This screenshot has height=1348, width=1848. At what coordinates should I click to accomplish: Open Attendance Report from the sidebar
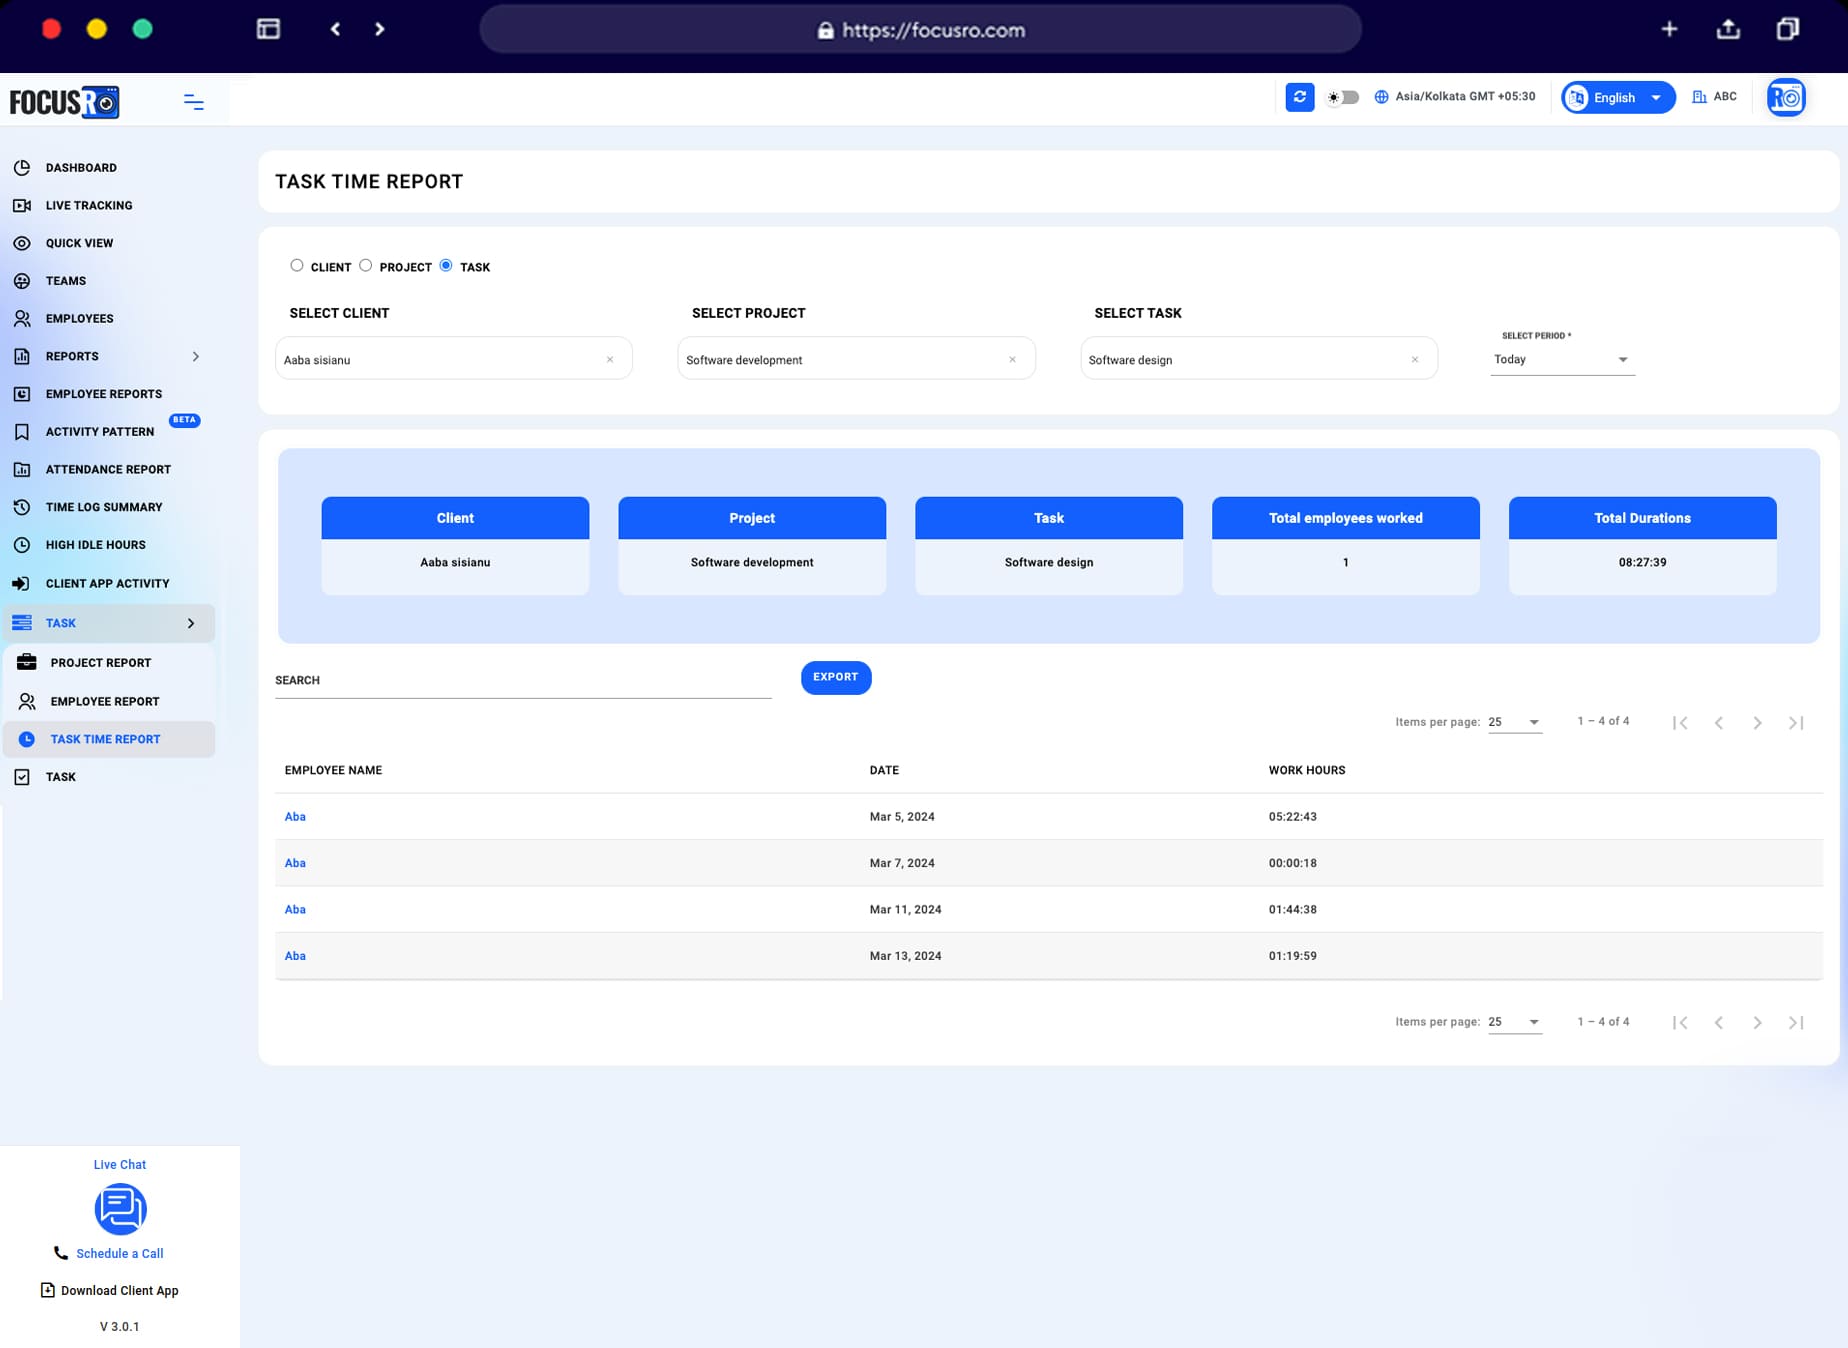pyautogui.click(x=107, y=469)
